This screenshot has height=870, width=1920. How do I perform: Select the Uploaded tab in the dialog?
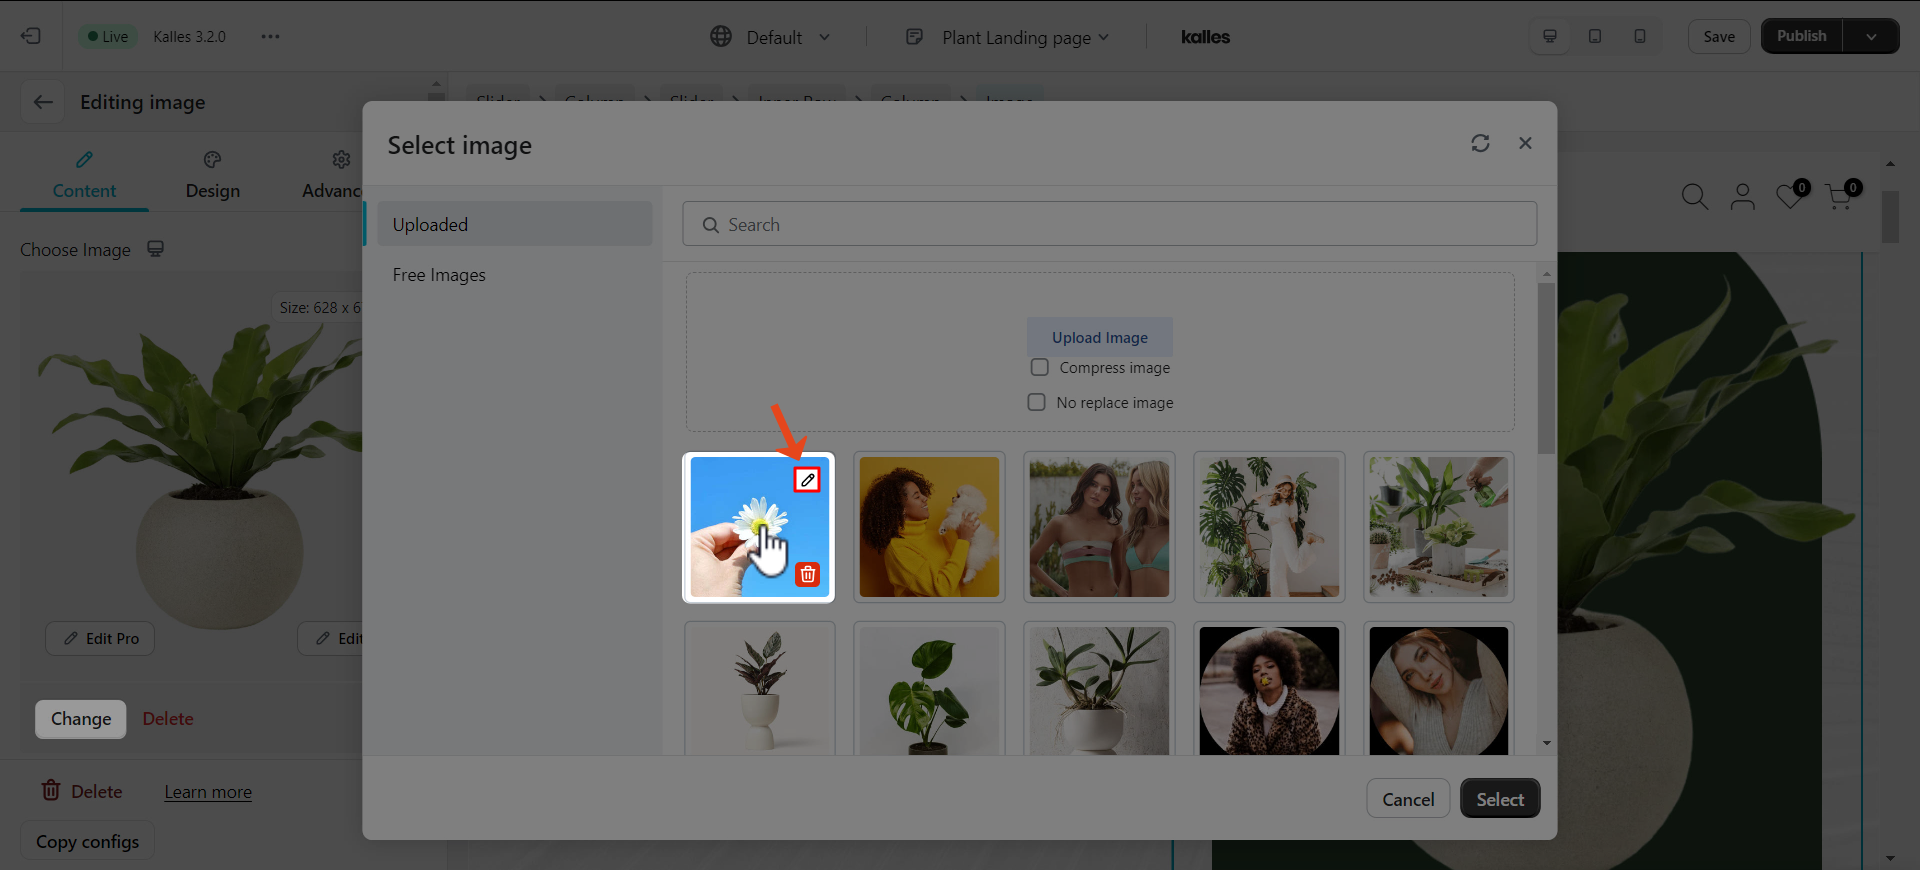coord(515,224)
